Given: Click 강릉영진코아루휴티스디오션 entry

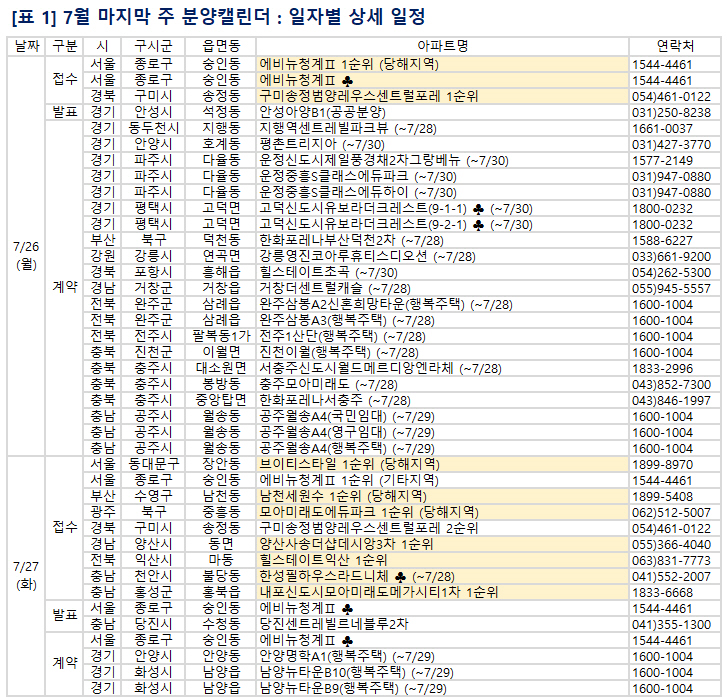Looking at the screenshot, I should (367, 256).
